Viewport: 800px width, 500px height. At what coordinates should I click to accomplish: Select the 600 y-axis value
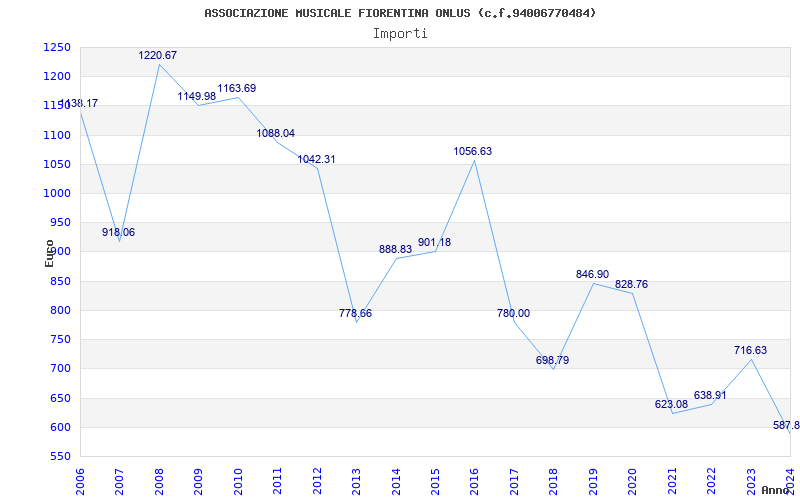coord(60,427)
